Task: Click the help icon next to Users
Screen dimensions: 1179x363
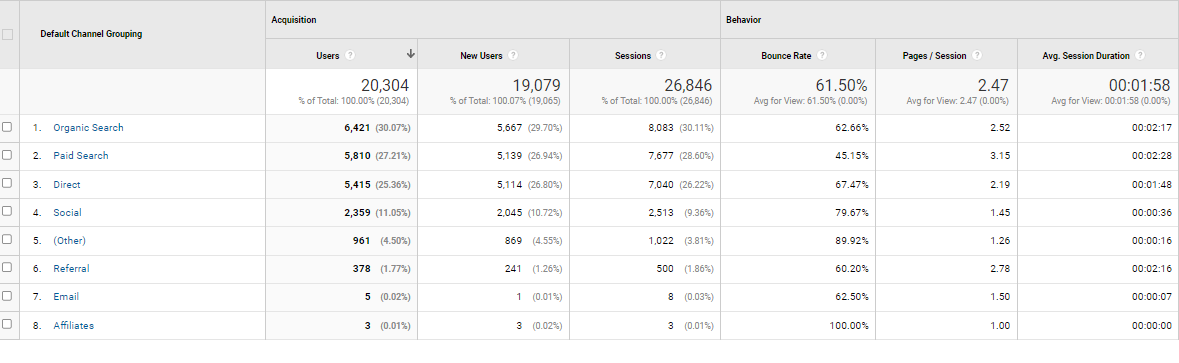Action: (x=350, y=56)
